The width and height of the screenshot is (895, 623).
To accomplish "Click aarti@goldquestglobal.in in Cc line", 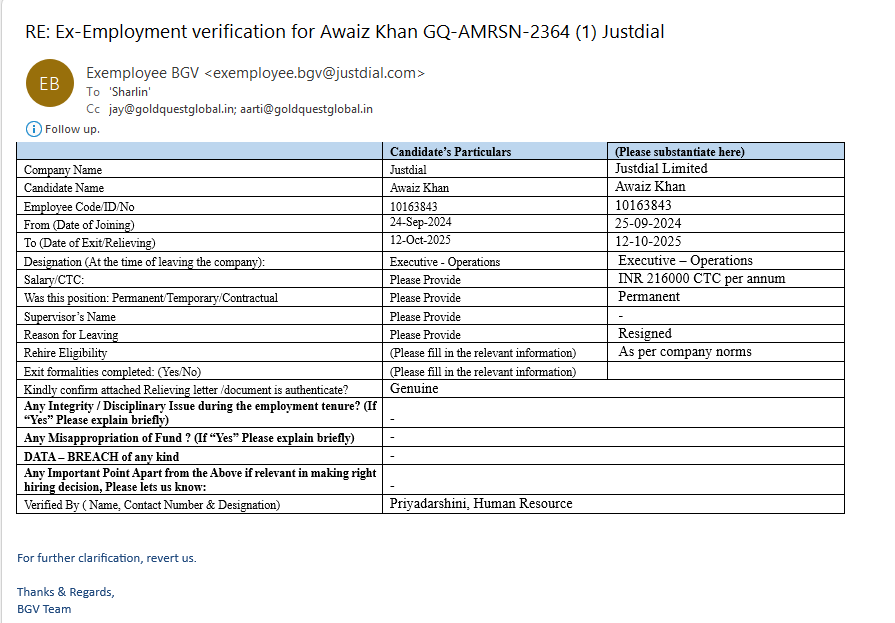I will (x=307, y=109).
